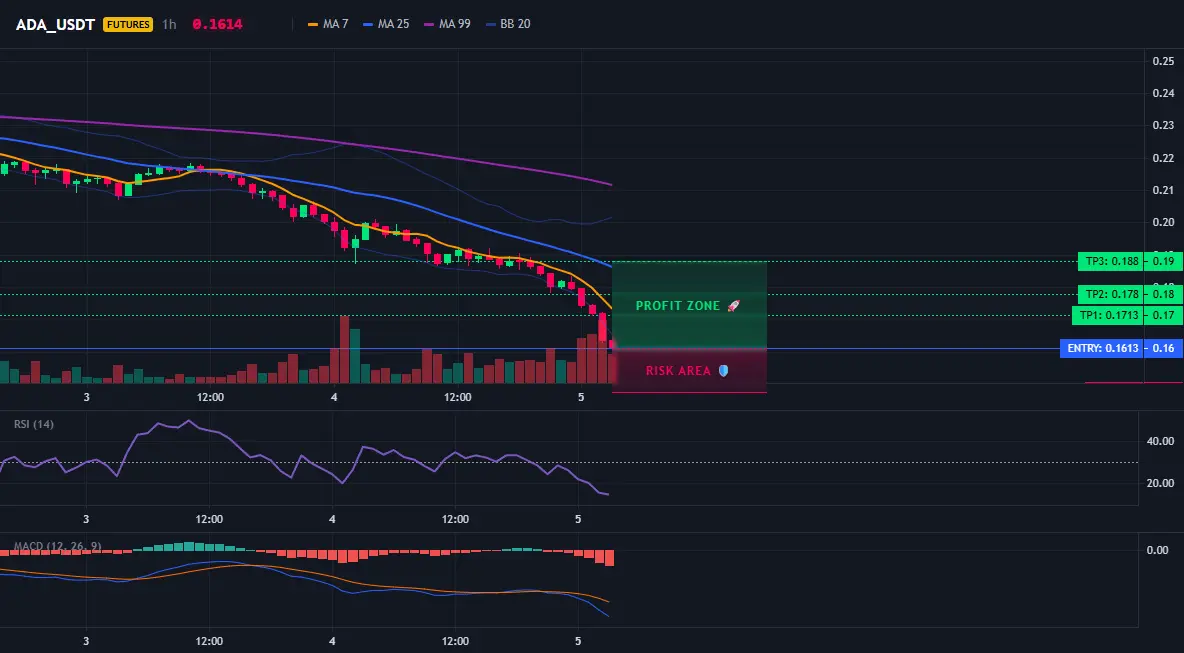This screenshot has height=653, width=1184.
Task: Click the 0.25 price axis value
Action: tap(1164, 61)
